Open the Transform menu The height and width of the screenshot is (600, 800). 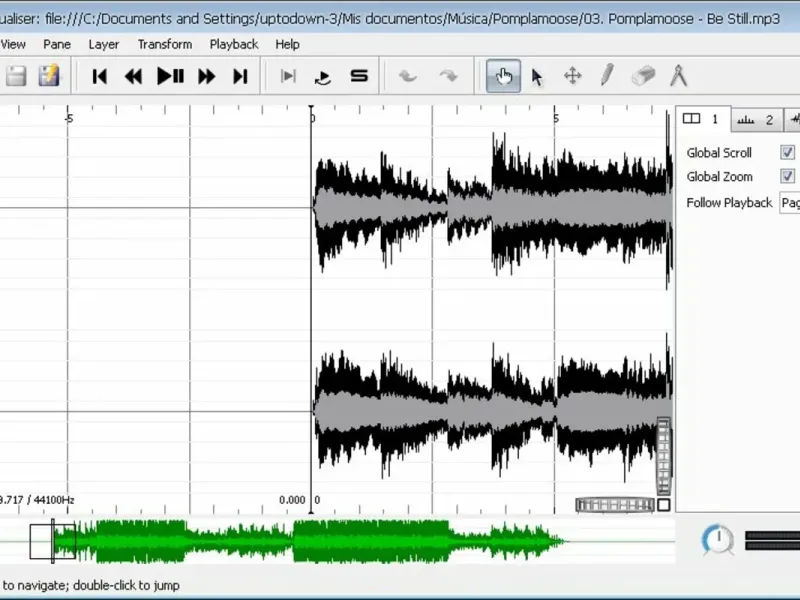click(165, 44)
